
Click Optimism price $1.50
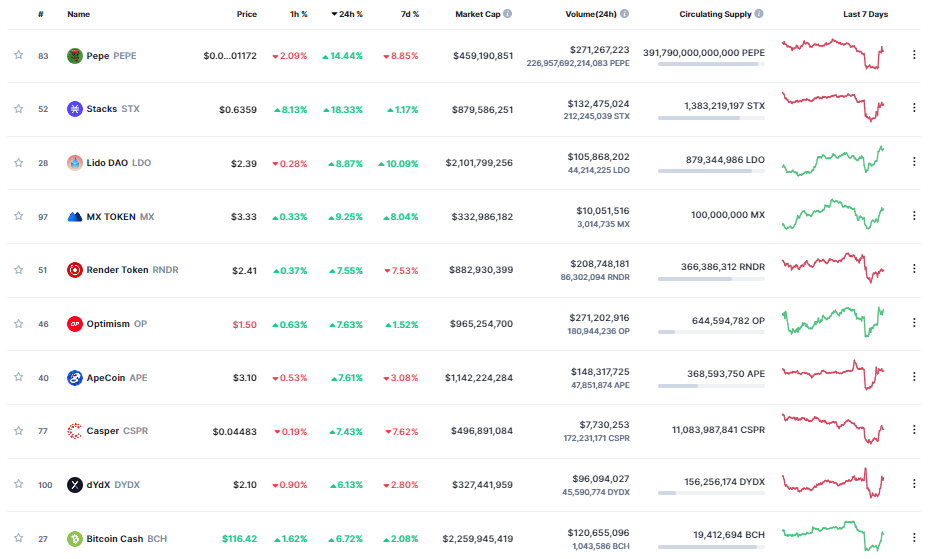click(245, 324)
